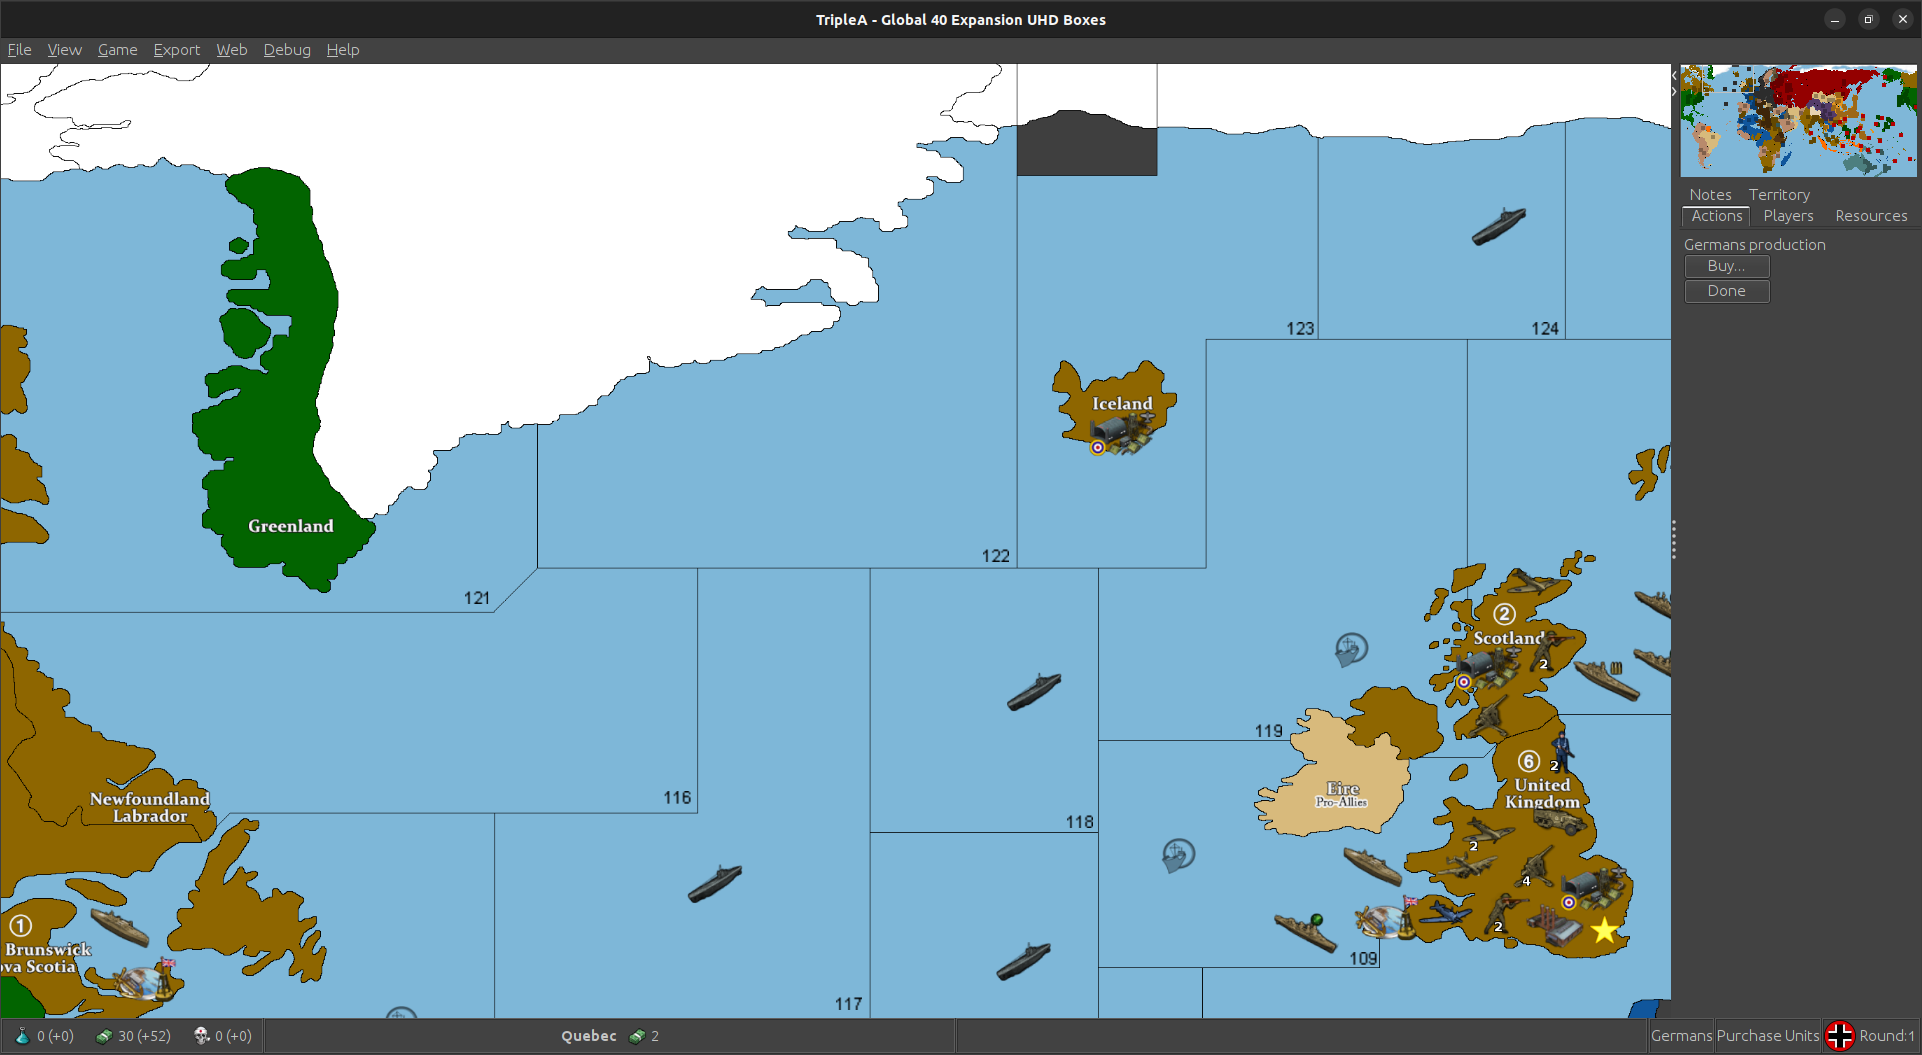
Task: Click sea zone label 121
Action: [x=477, y=598]
